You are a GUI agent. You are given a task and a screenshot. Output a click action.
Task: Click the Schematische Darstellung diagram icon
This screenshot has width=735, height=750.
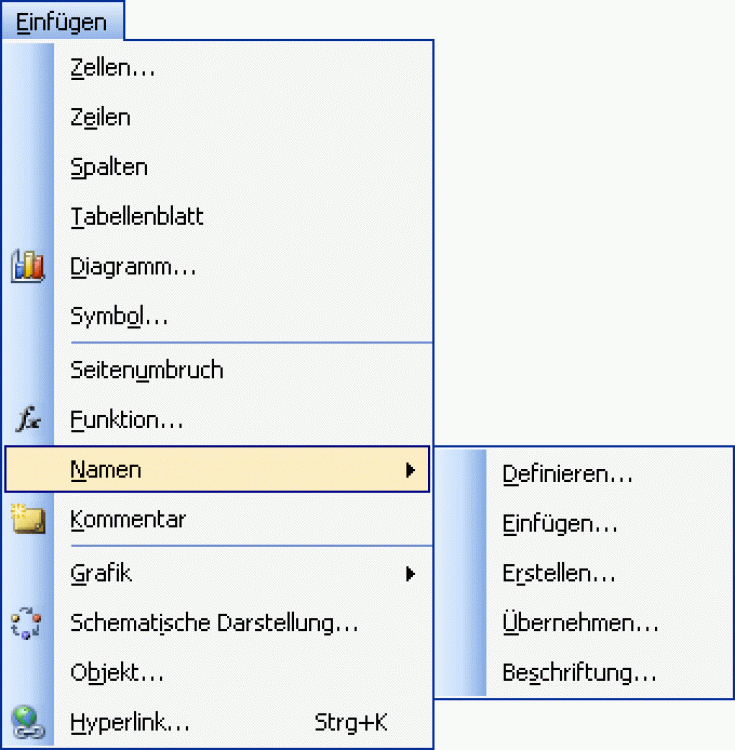[x=28, y=624]
